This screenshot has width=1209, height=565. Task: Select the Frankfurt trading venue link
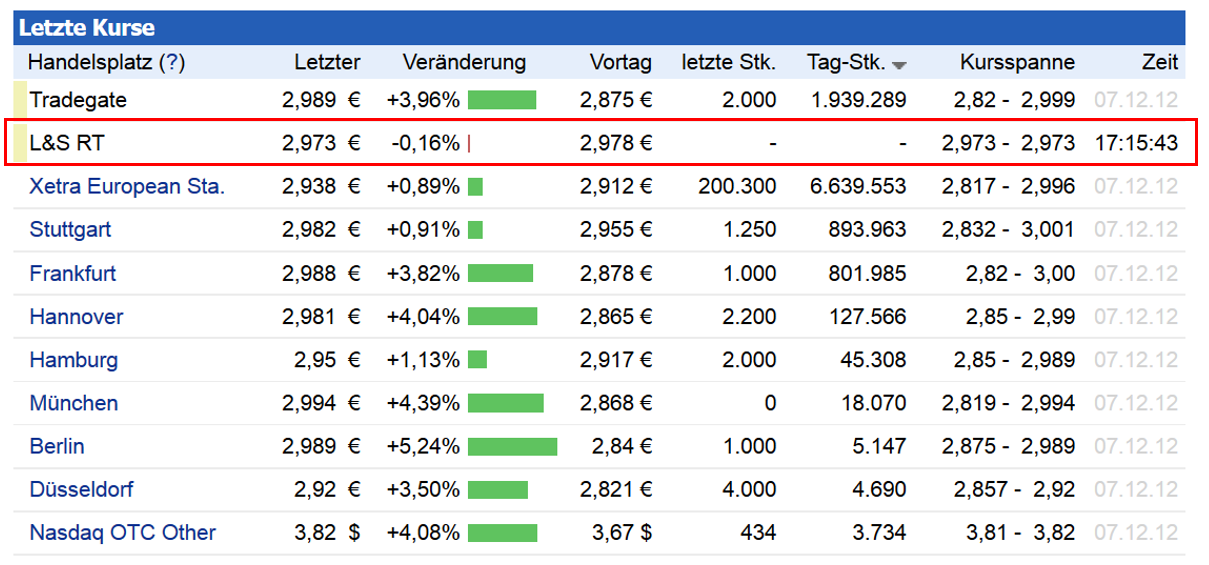pyautogui.click(x=73, y=273)
